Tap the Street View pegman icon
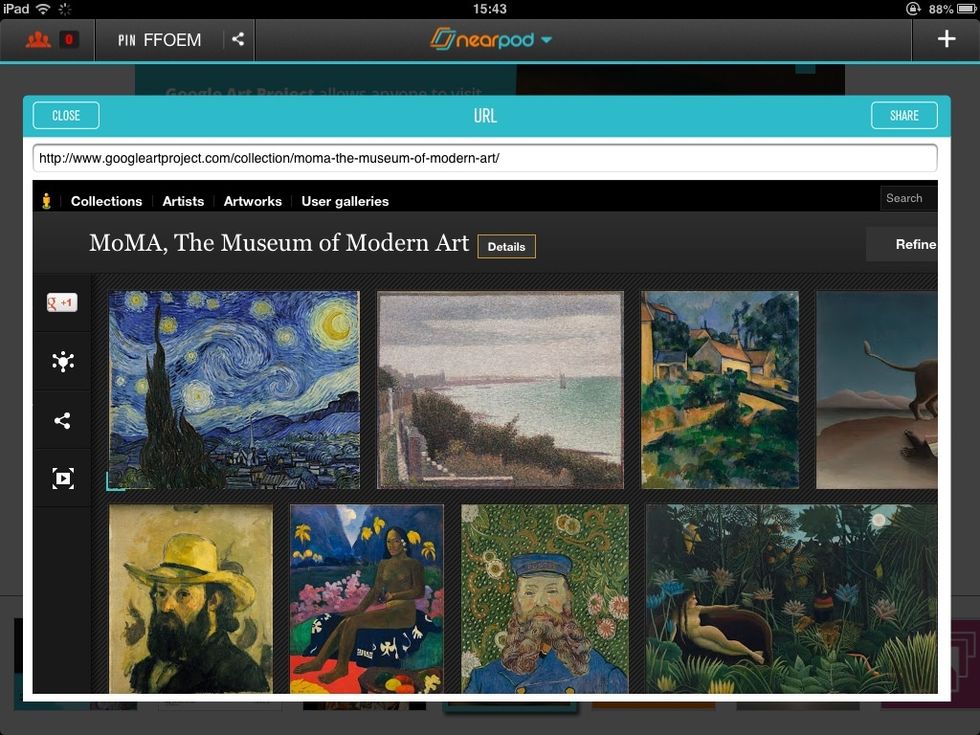Screen dimensions: 980x735 tap(46, 201)
